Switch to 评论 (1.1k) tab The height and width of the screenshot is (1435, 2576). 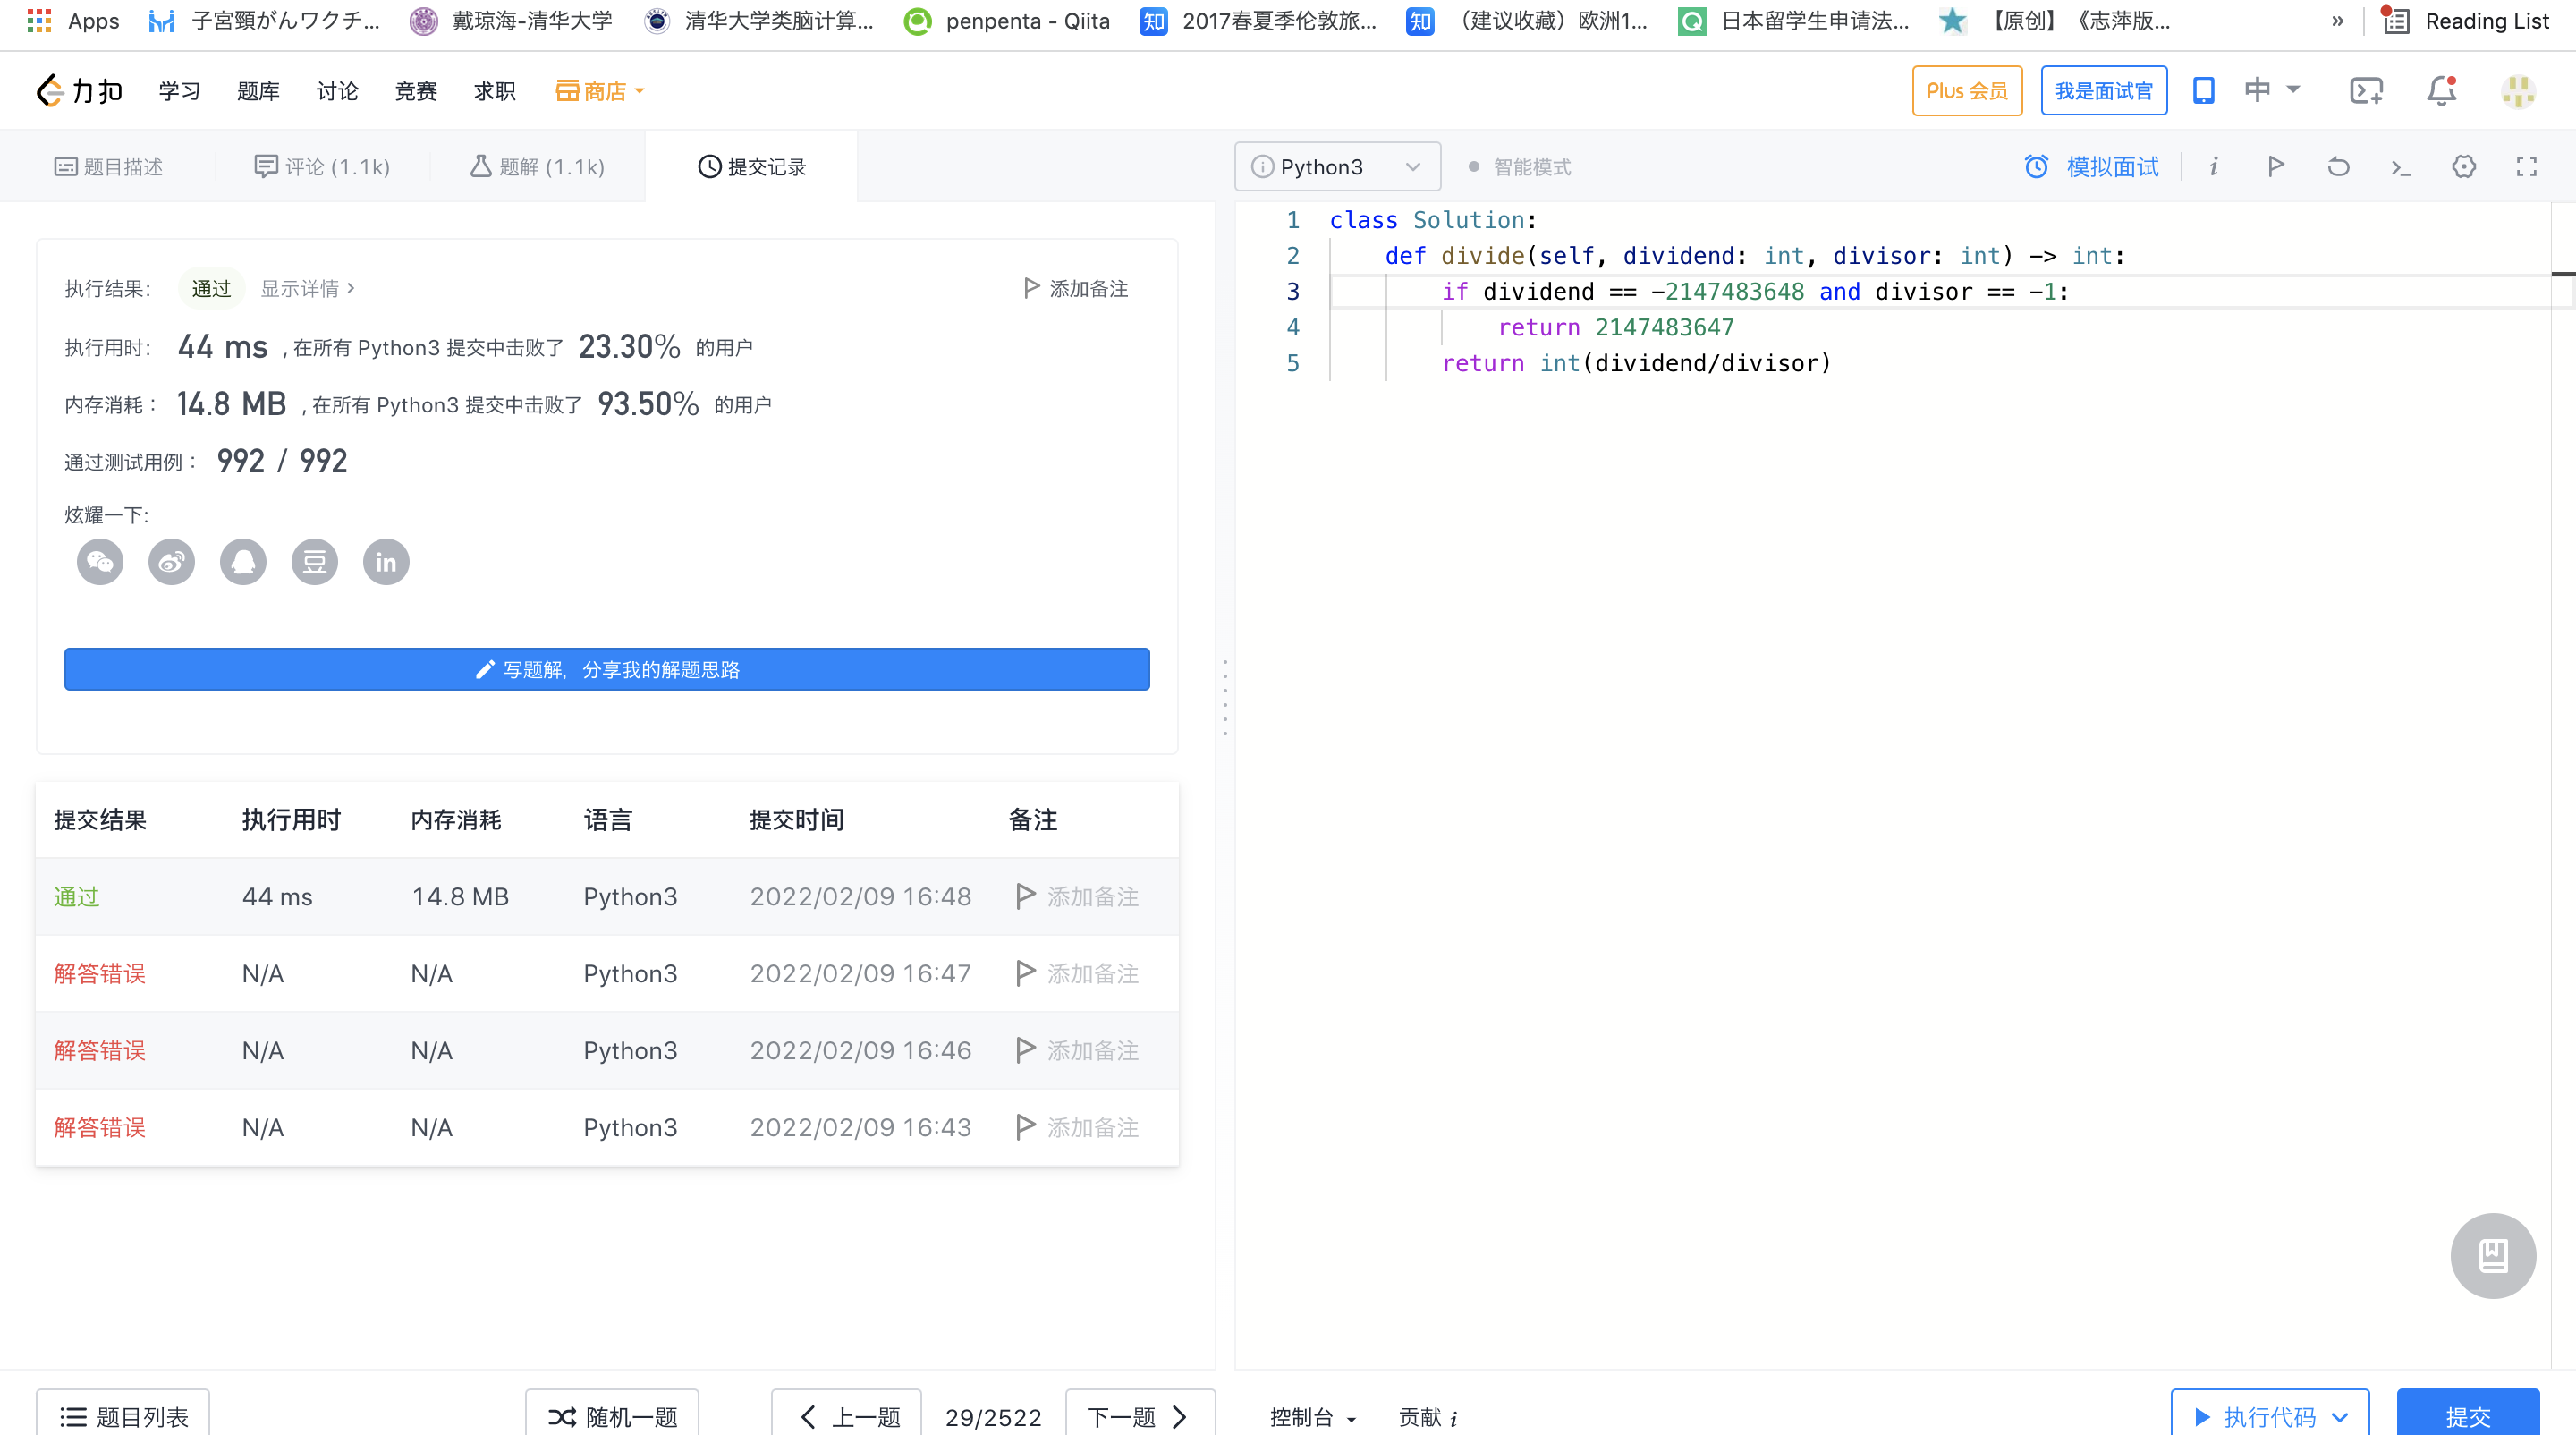pyautogui.click(x=322, y=167)
